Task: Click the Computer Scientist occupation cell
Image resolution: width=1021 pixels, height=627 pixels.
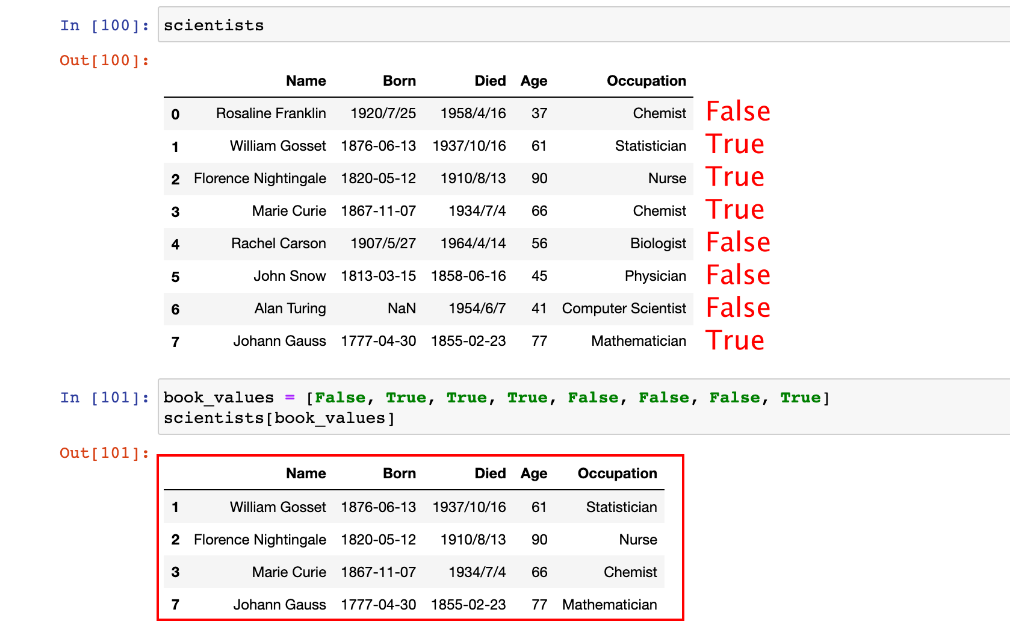Action: [624, 309]
